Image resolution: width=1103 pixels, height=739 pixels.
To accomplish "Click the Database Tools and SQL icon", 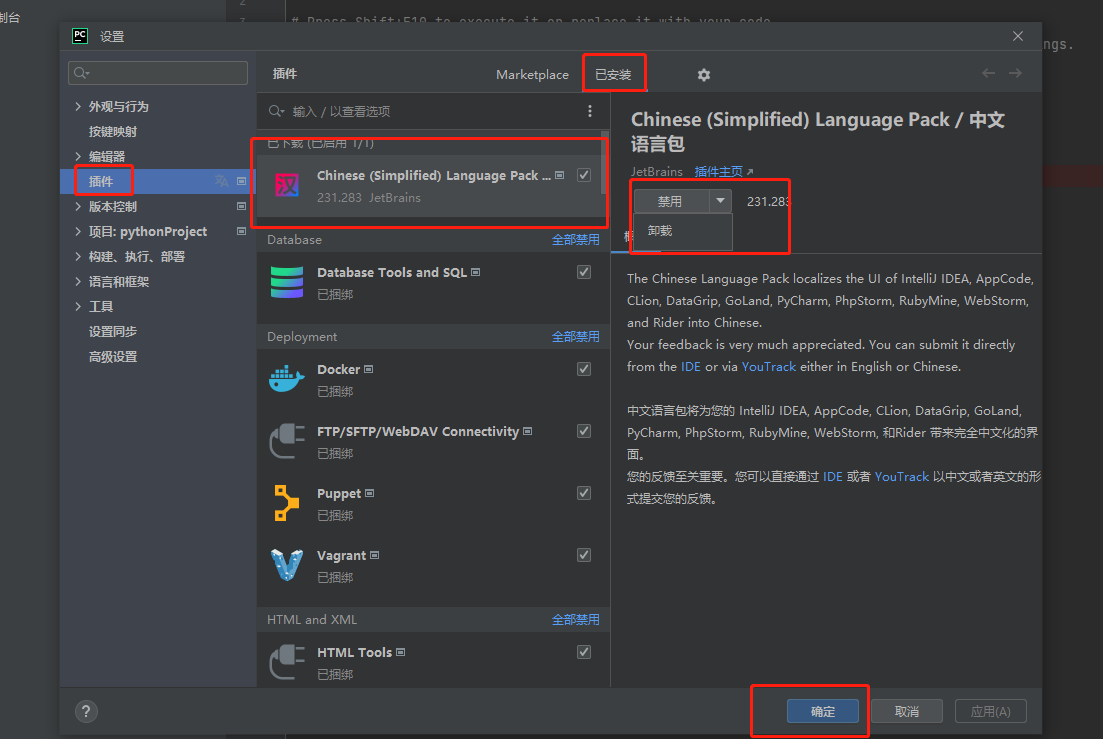I will 287,283.
